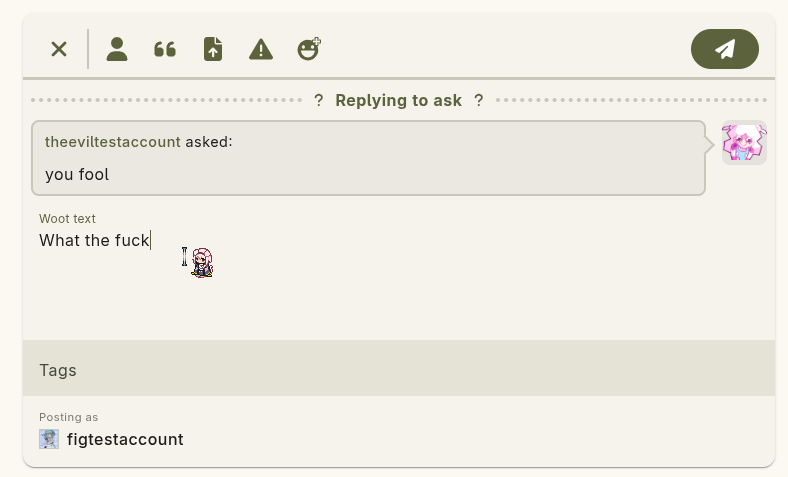The width and height of the screenshot is (788, 477).
Task: Click the "Woot text" field label
Action: tap(67, 219)
